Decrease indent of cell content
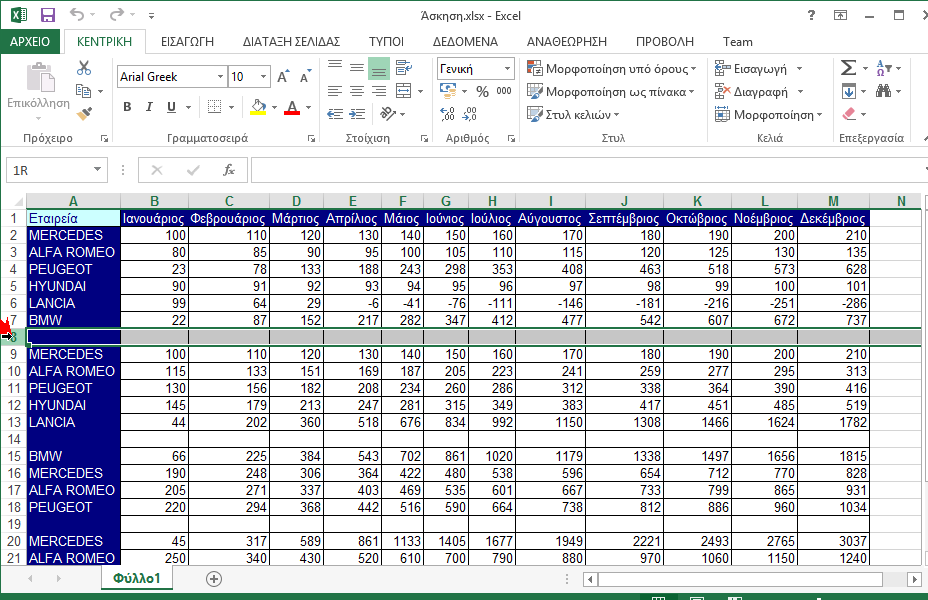Screen dimensions: 928x600 coord(335,114)
